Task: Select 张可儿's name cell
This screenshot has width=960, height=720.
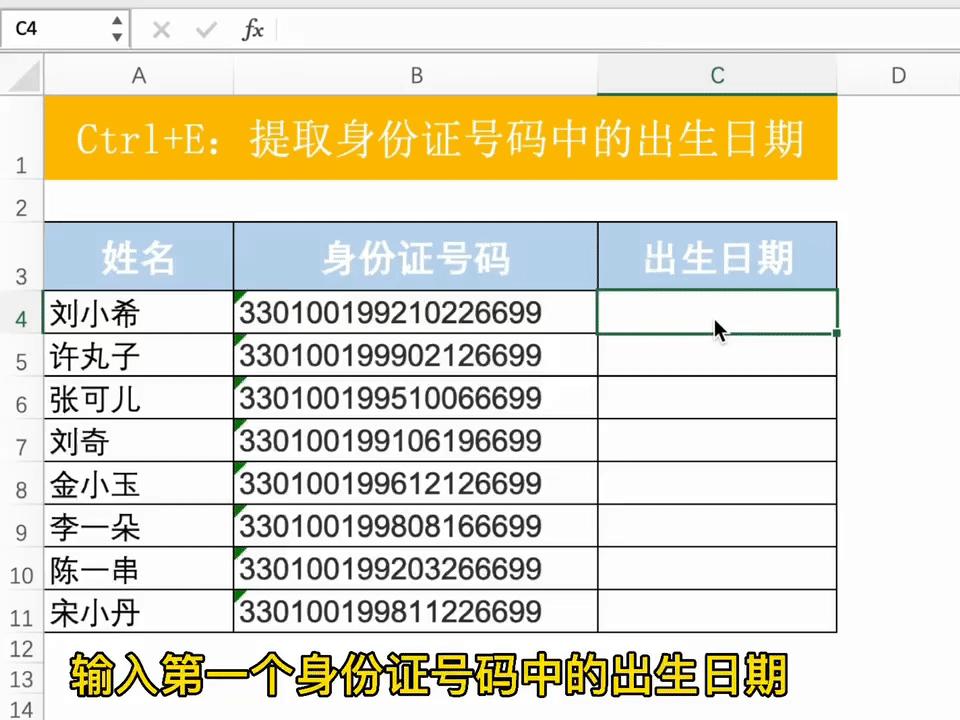Action: click(x=139, y=398)
